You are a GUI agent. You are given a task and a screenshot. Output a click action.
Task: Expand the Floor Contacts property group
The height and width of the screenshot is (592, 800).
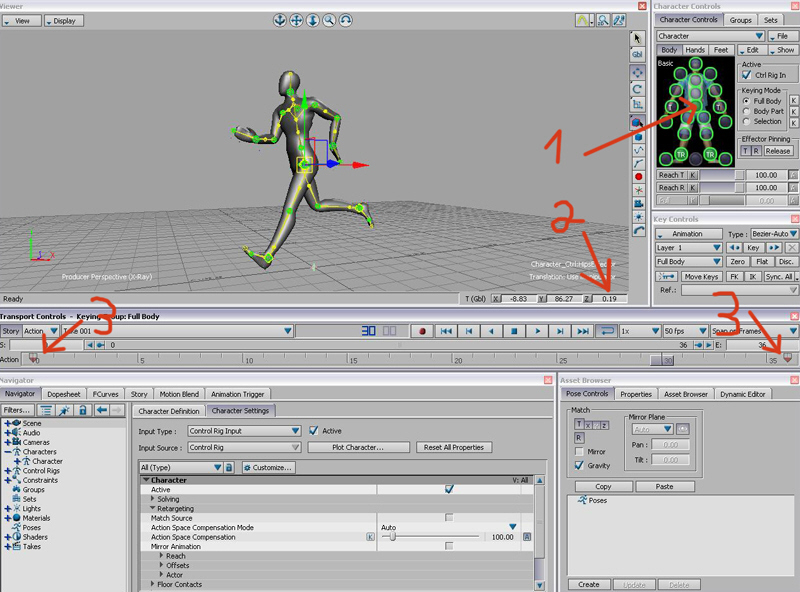click(153, 584)
